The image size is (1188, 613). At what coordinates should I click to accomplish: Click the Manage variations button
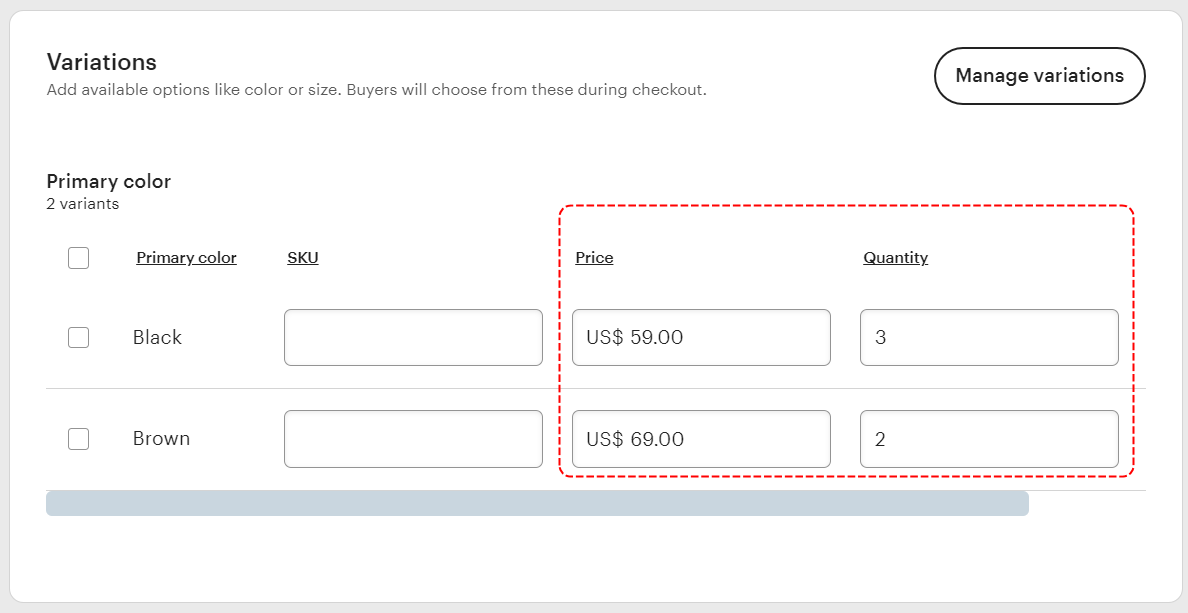pos(1039,75)
